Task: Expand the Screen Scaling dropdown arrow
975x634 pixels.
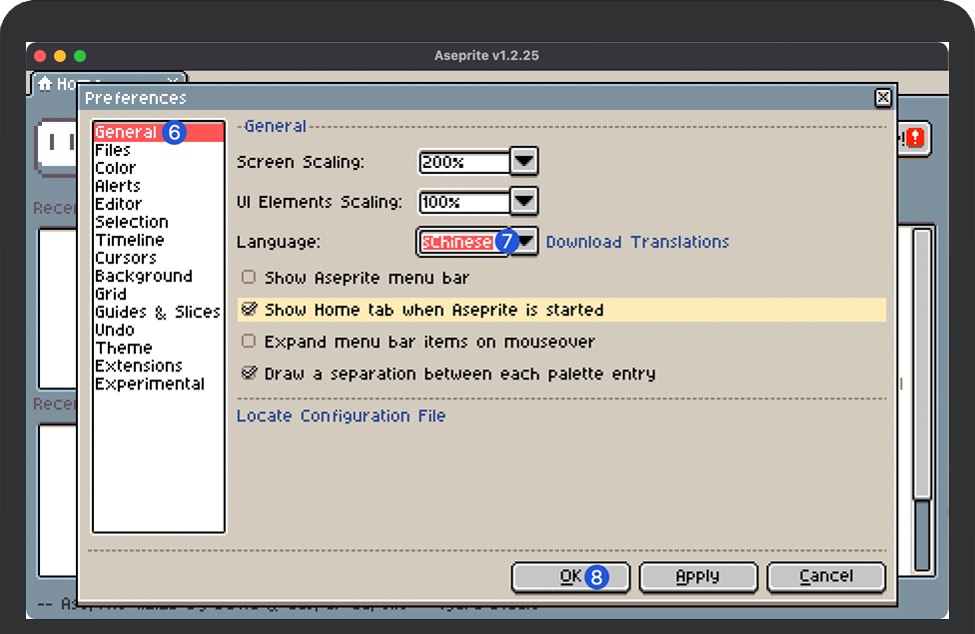Action: (524, 162)
